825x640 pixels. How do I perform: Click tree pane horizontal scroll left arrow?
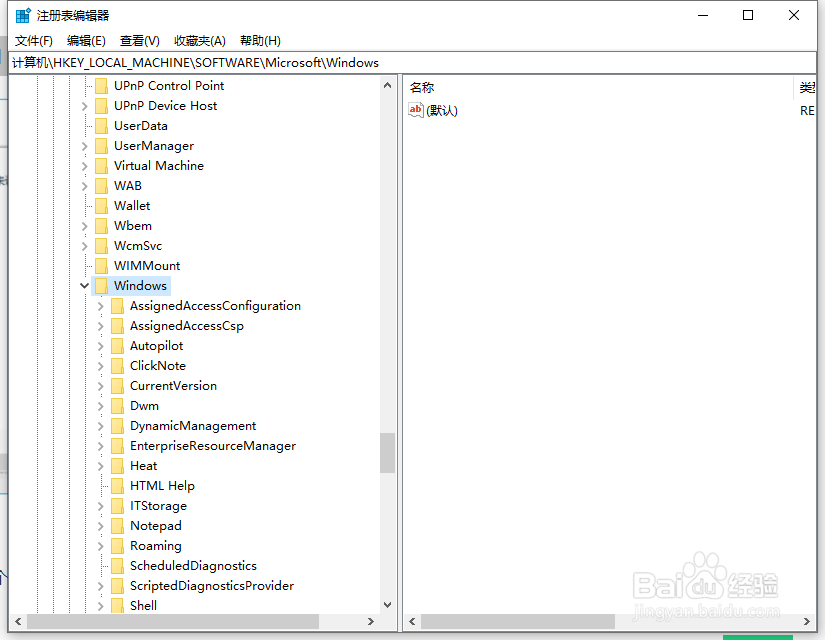(x=18, y=622)
